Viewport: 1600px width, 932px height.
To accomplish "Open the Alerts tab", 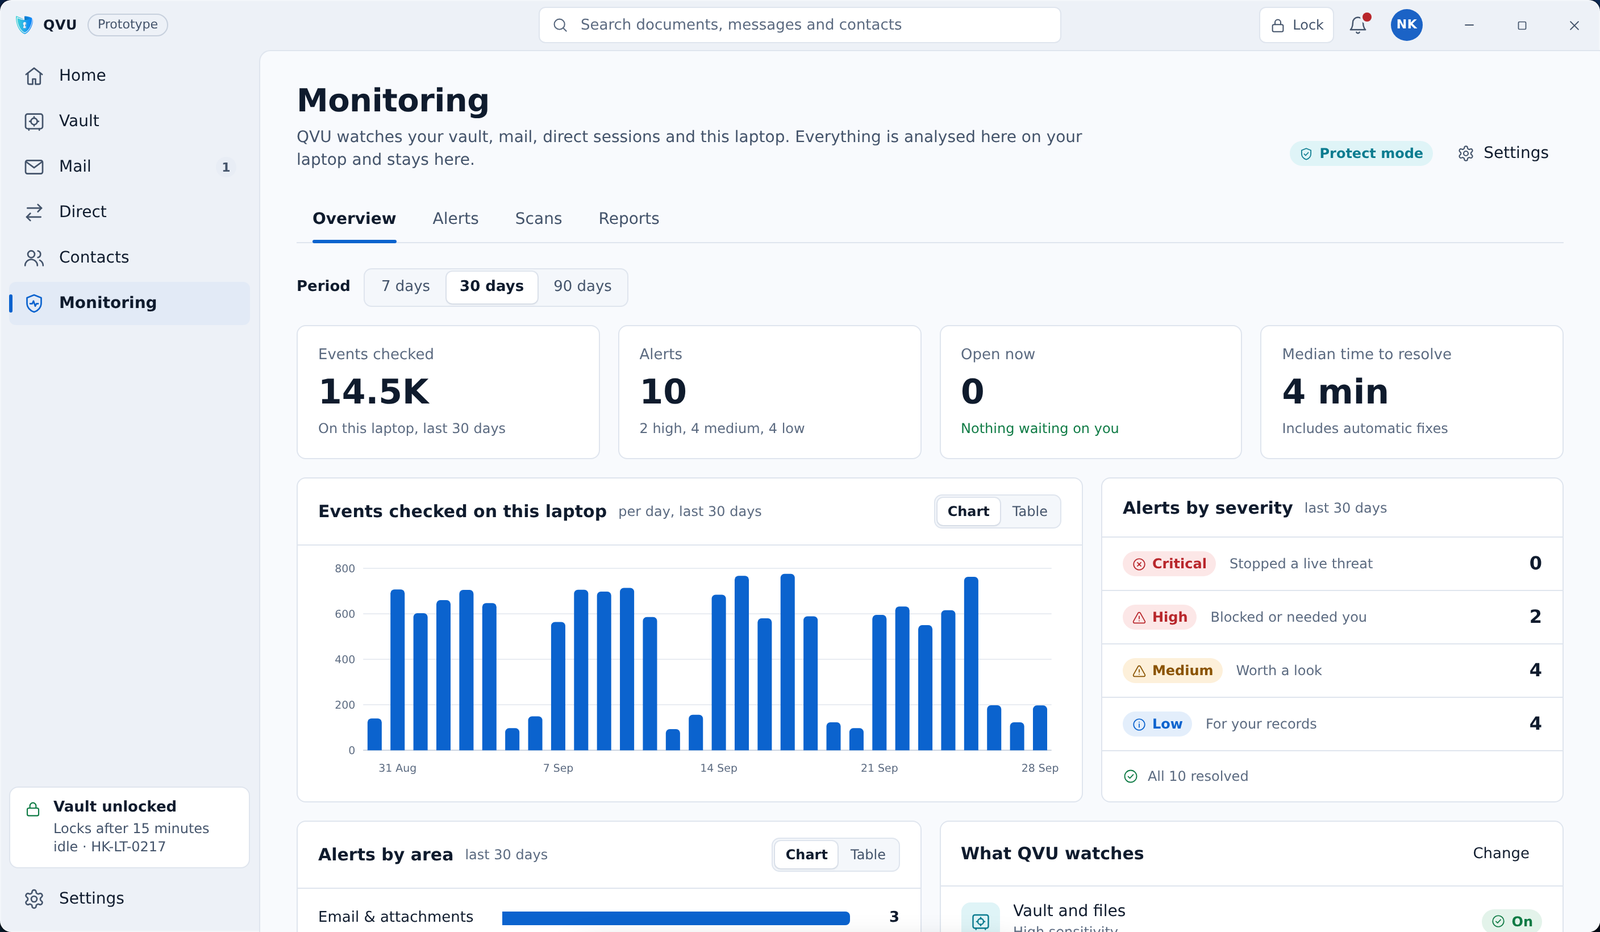I will [456, 219].
